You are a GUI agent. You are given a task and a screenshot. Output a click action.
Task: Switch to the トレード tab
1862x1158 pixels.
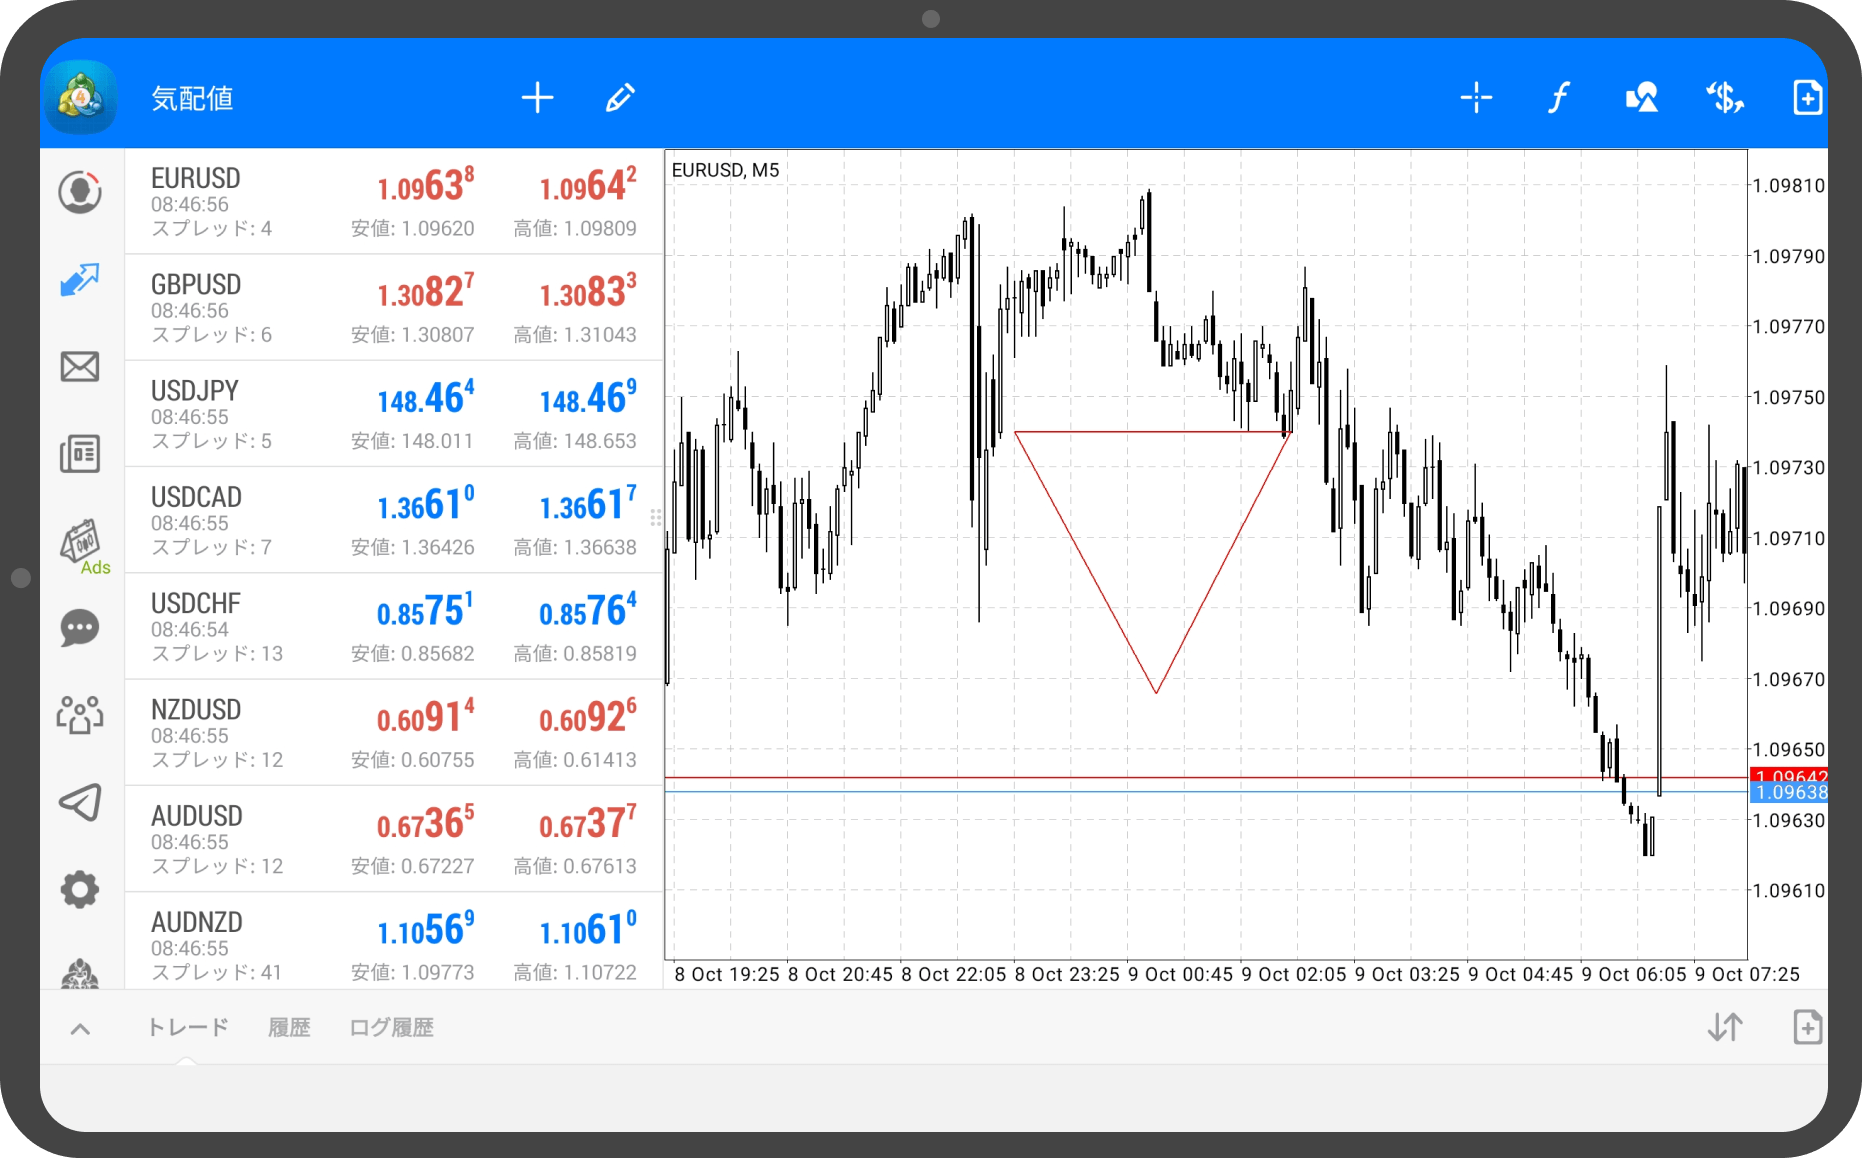coord(188,1028)
